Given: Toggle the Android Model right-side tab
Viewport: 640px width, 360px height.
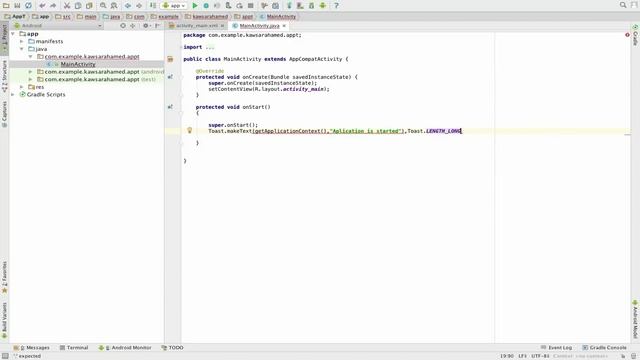Looking at the screenshot, I should 635,319.
